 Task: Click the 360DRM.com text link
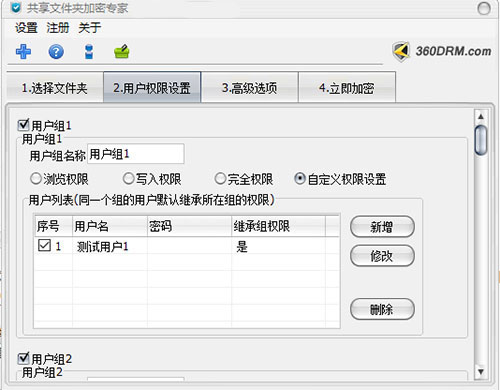pos(453,51)
